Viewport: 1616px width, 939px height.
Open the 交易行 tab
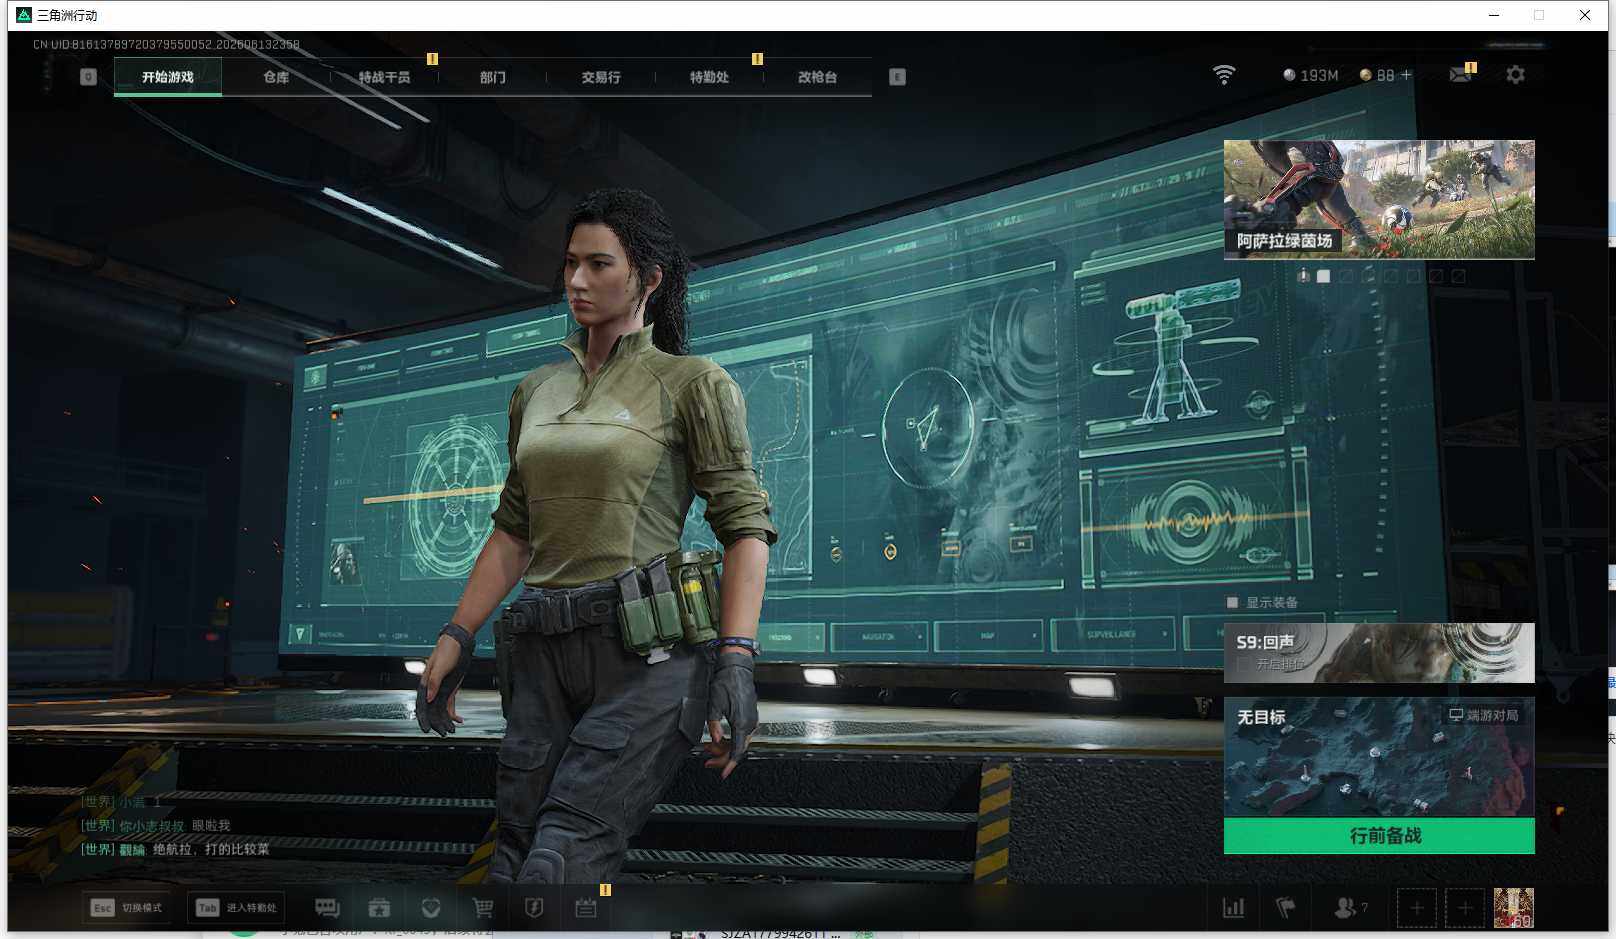(601, 77)
